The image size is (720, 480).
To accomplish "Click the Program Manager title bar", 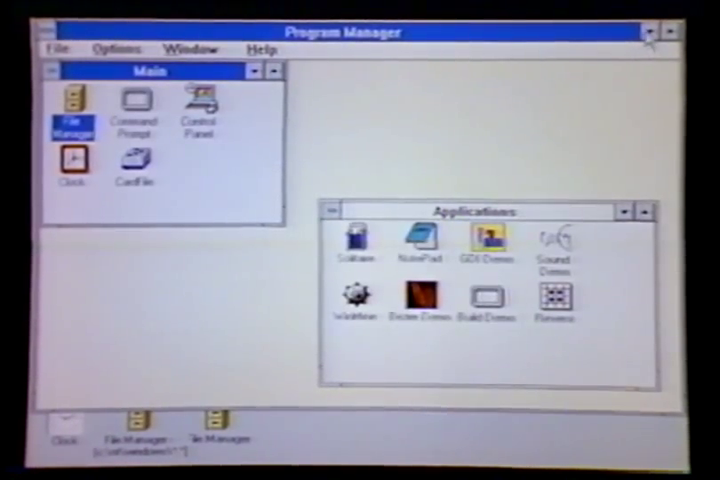I will tap(348, 32).
